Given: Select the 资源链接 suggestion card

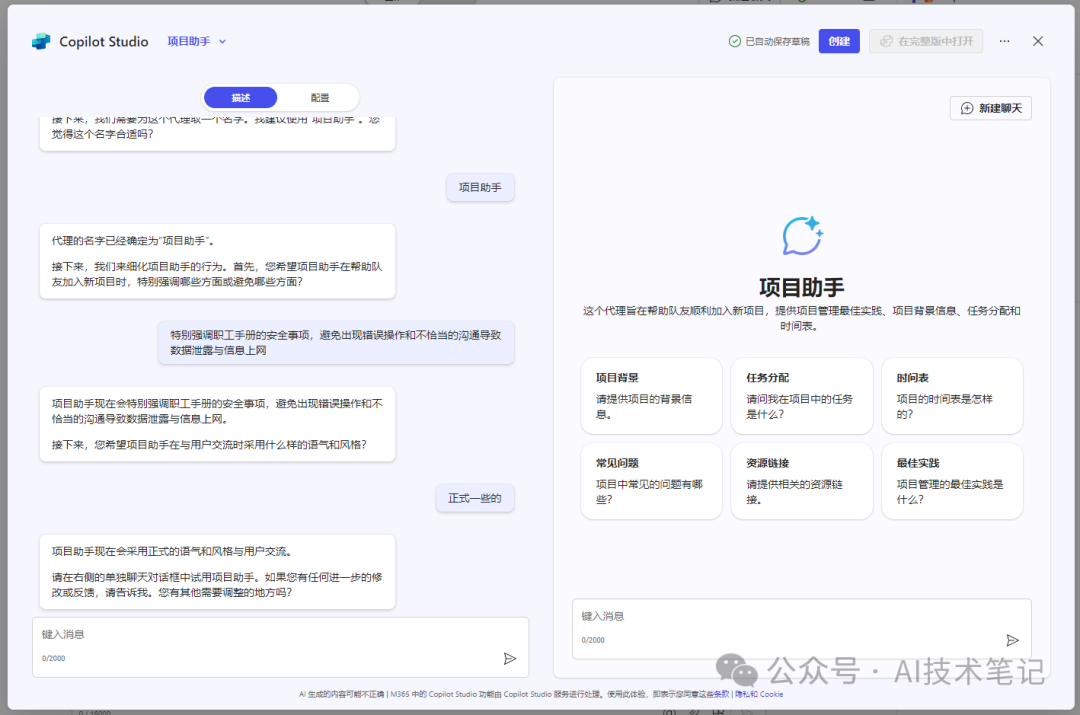Looking at the screenshot, I should (x=802, y=481).
